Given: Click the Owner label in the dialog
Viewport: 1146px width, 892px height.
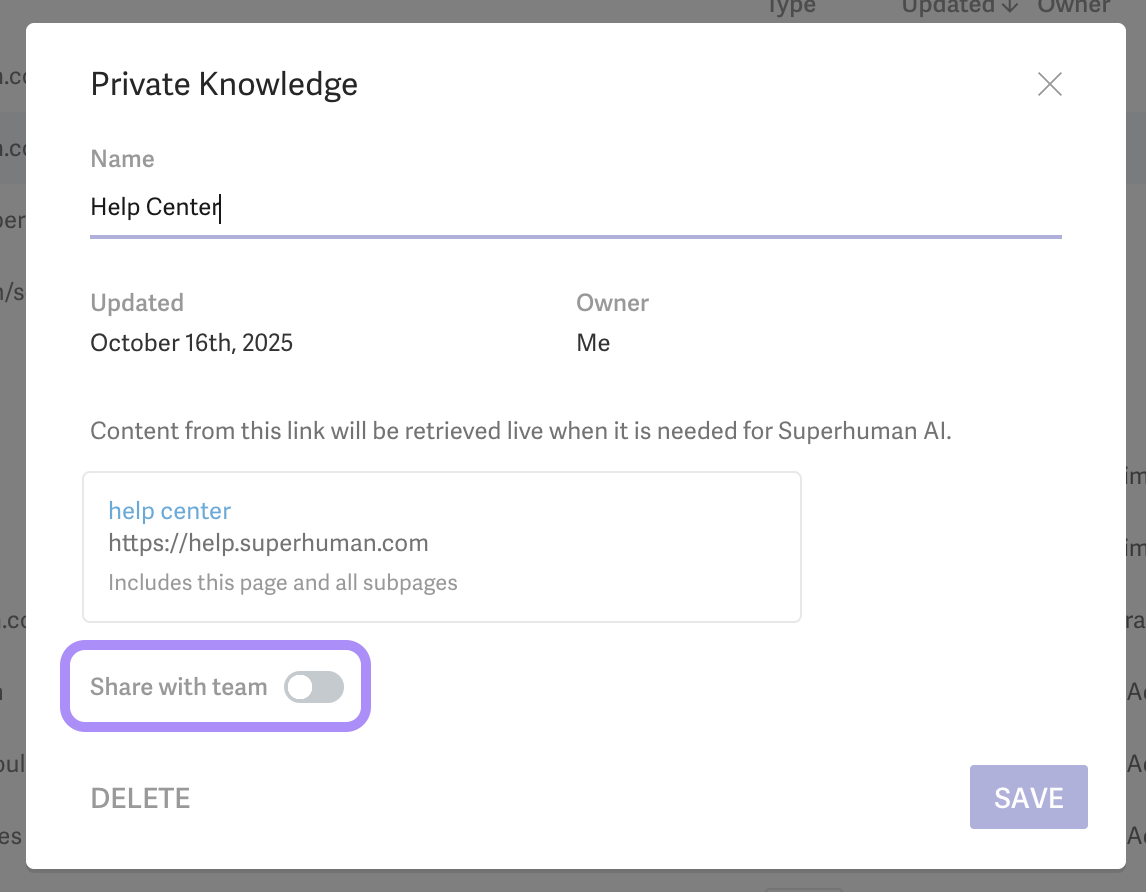Looking at the screenshot, I should 612,303.
